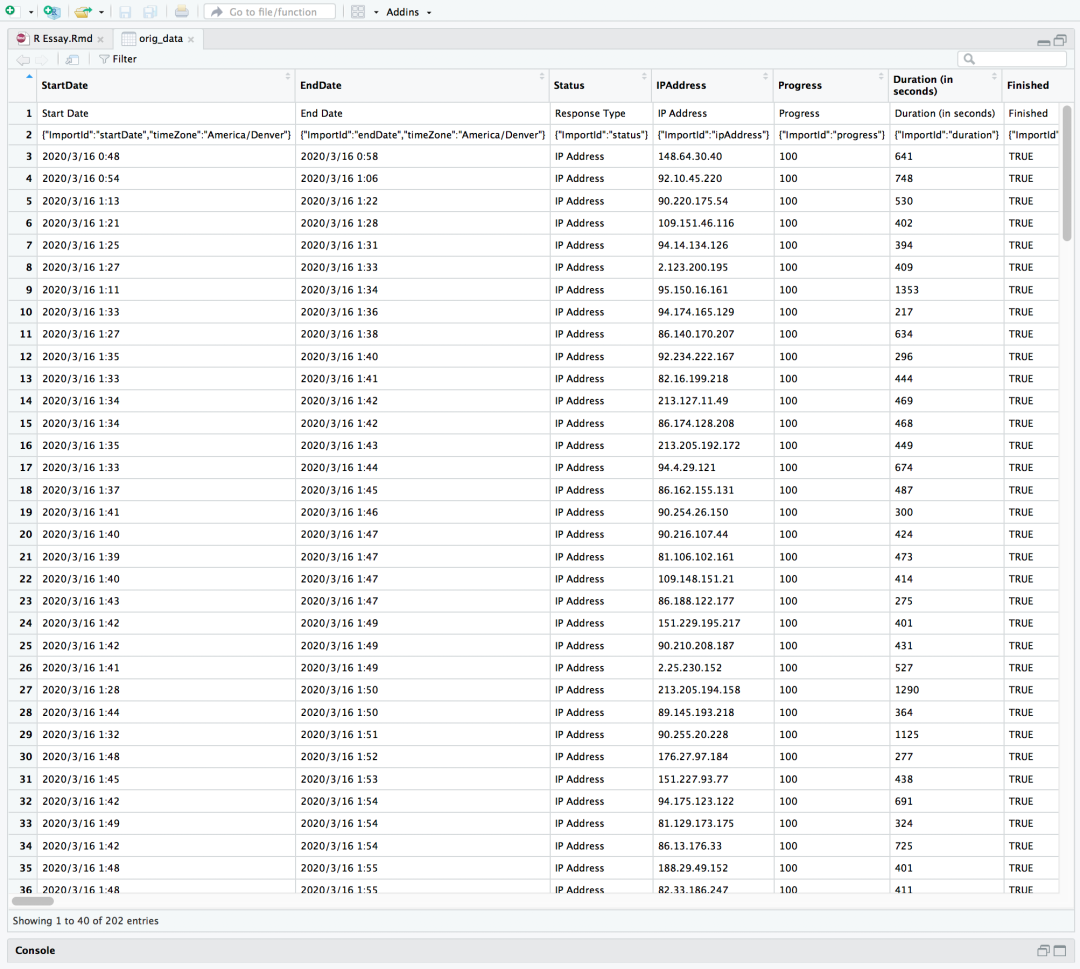Select row number 20
Image resolution: width=1080 pixels, height=969 pixels.
25,534
